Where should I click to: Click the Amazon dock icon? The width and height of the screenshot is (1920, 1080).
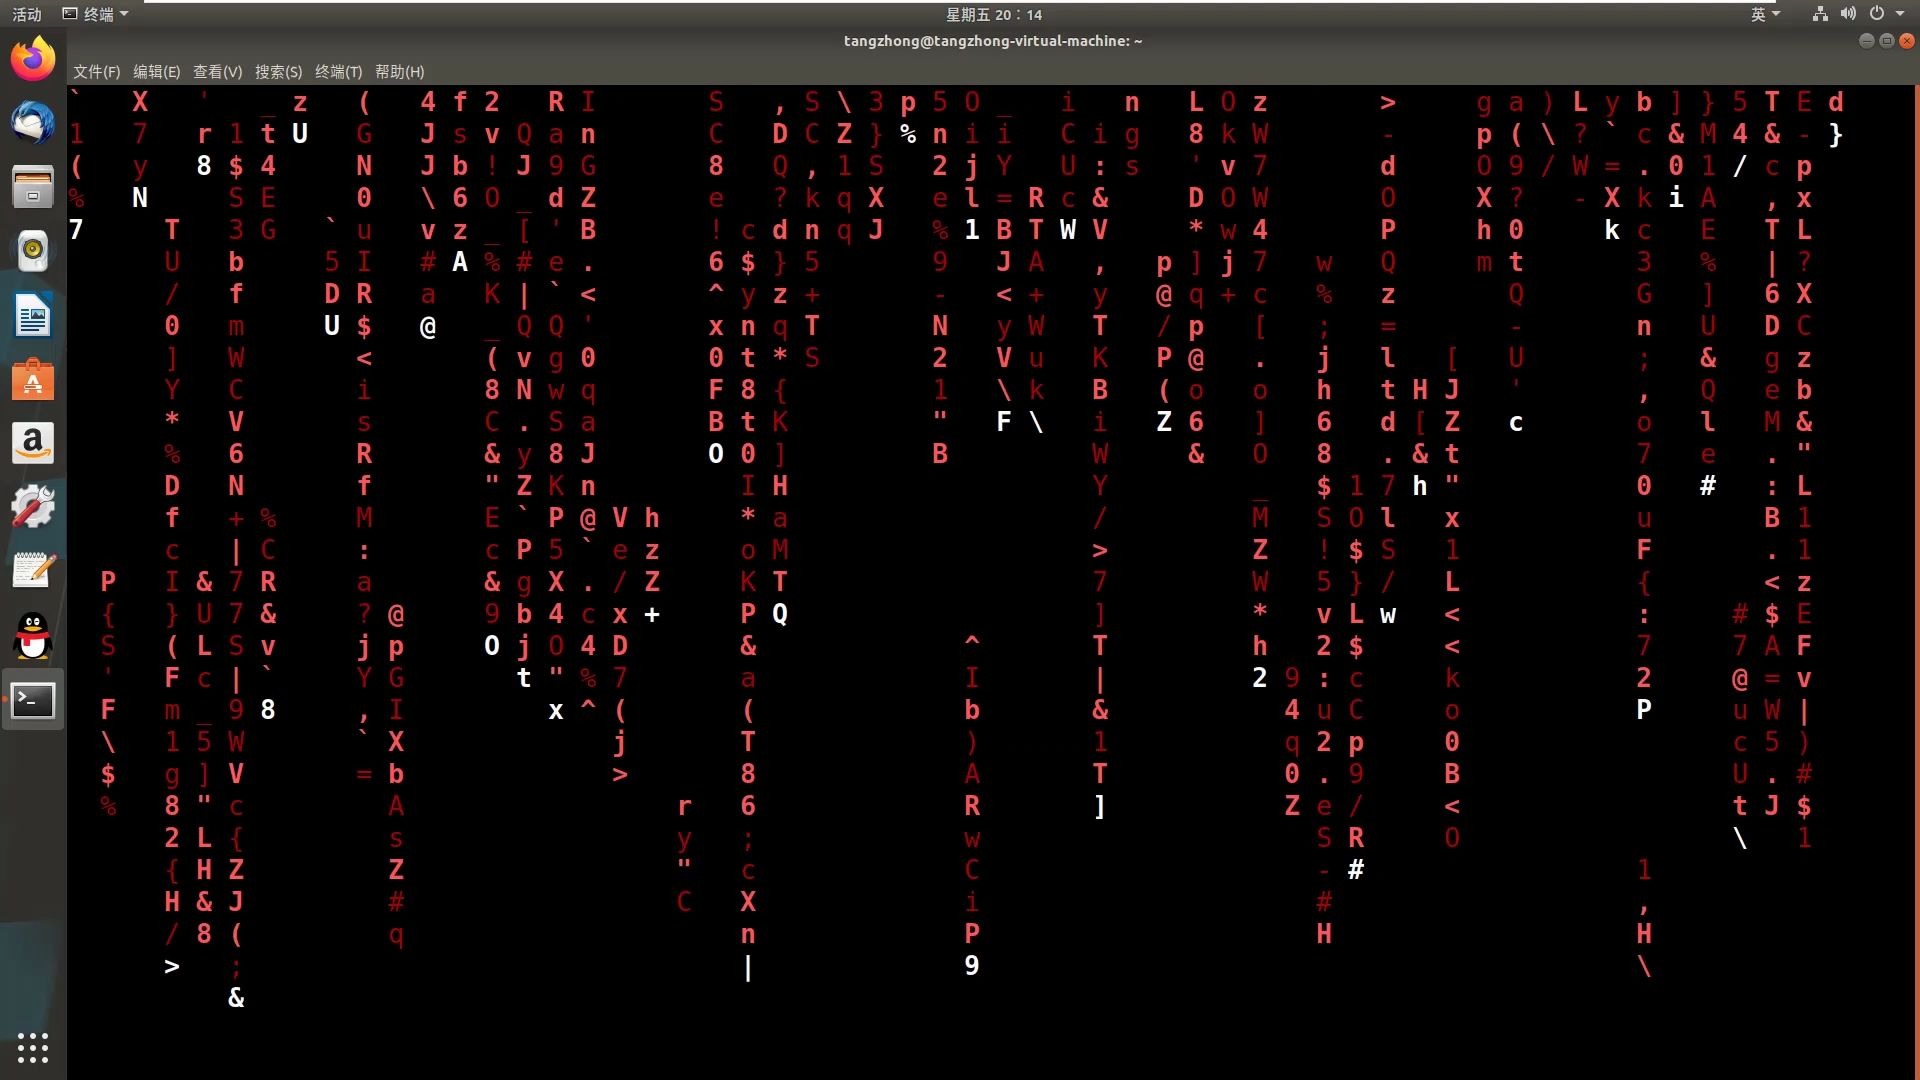click(x=33, y=444)
